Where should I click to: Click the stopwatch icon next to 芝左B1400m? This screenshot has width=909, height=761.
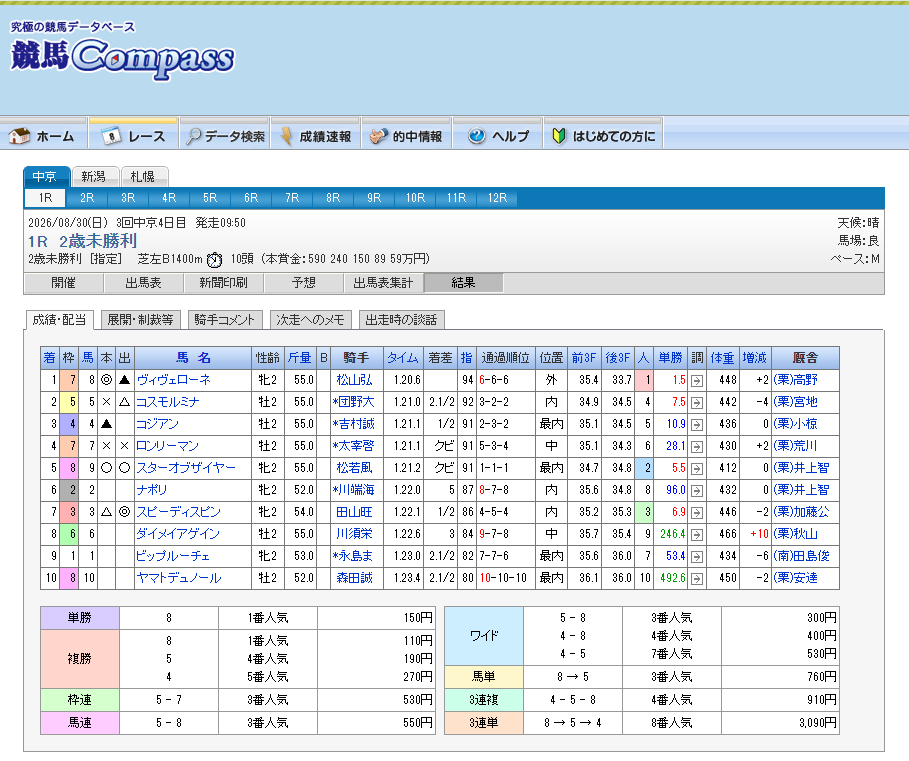(214, 260)
